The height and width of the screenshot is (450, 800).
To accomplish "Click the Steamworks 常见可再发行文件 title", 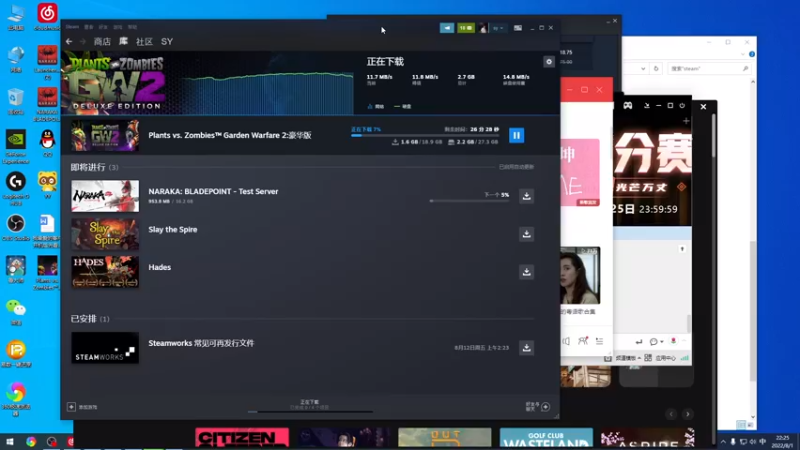I will [x=201, y=343].
